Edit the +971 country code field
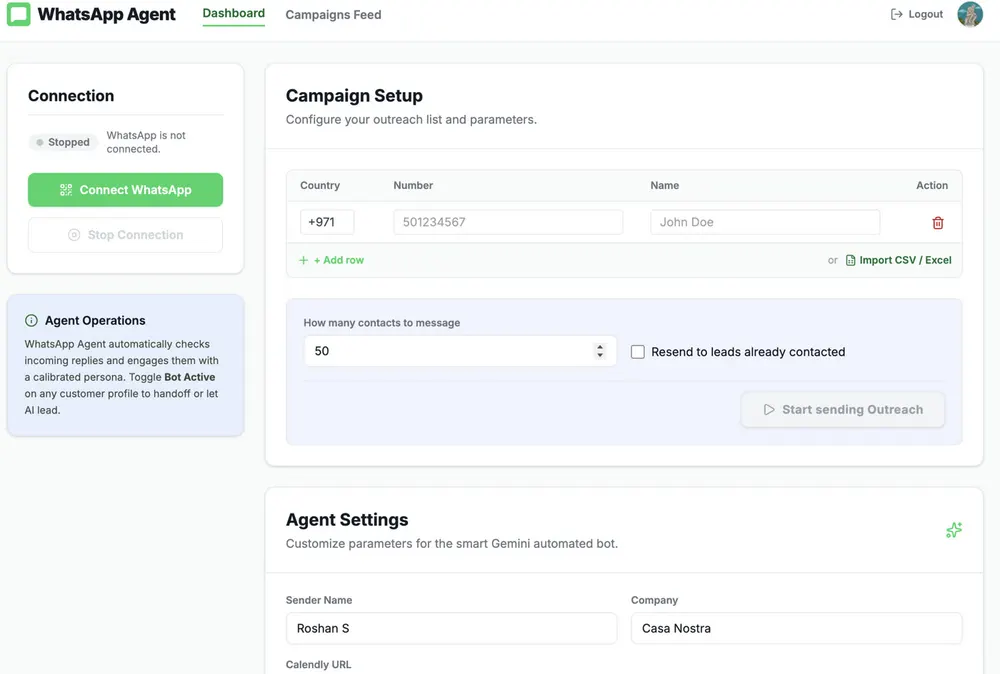 click(327, 222)
